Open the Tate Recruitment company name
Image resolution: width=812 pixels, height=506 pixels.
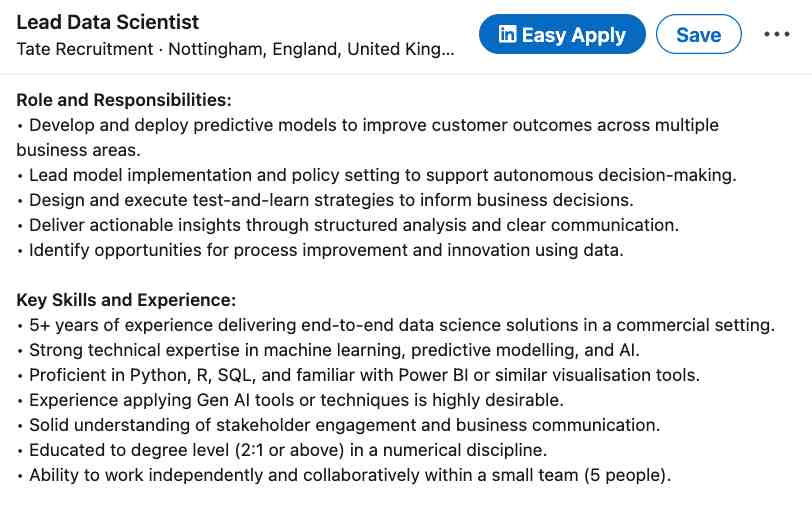(84, 48)
